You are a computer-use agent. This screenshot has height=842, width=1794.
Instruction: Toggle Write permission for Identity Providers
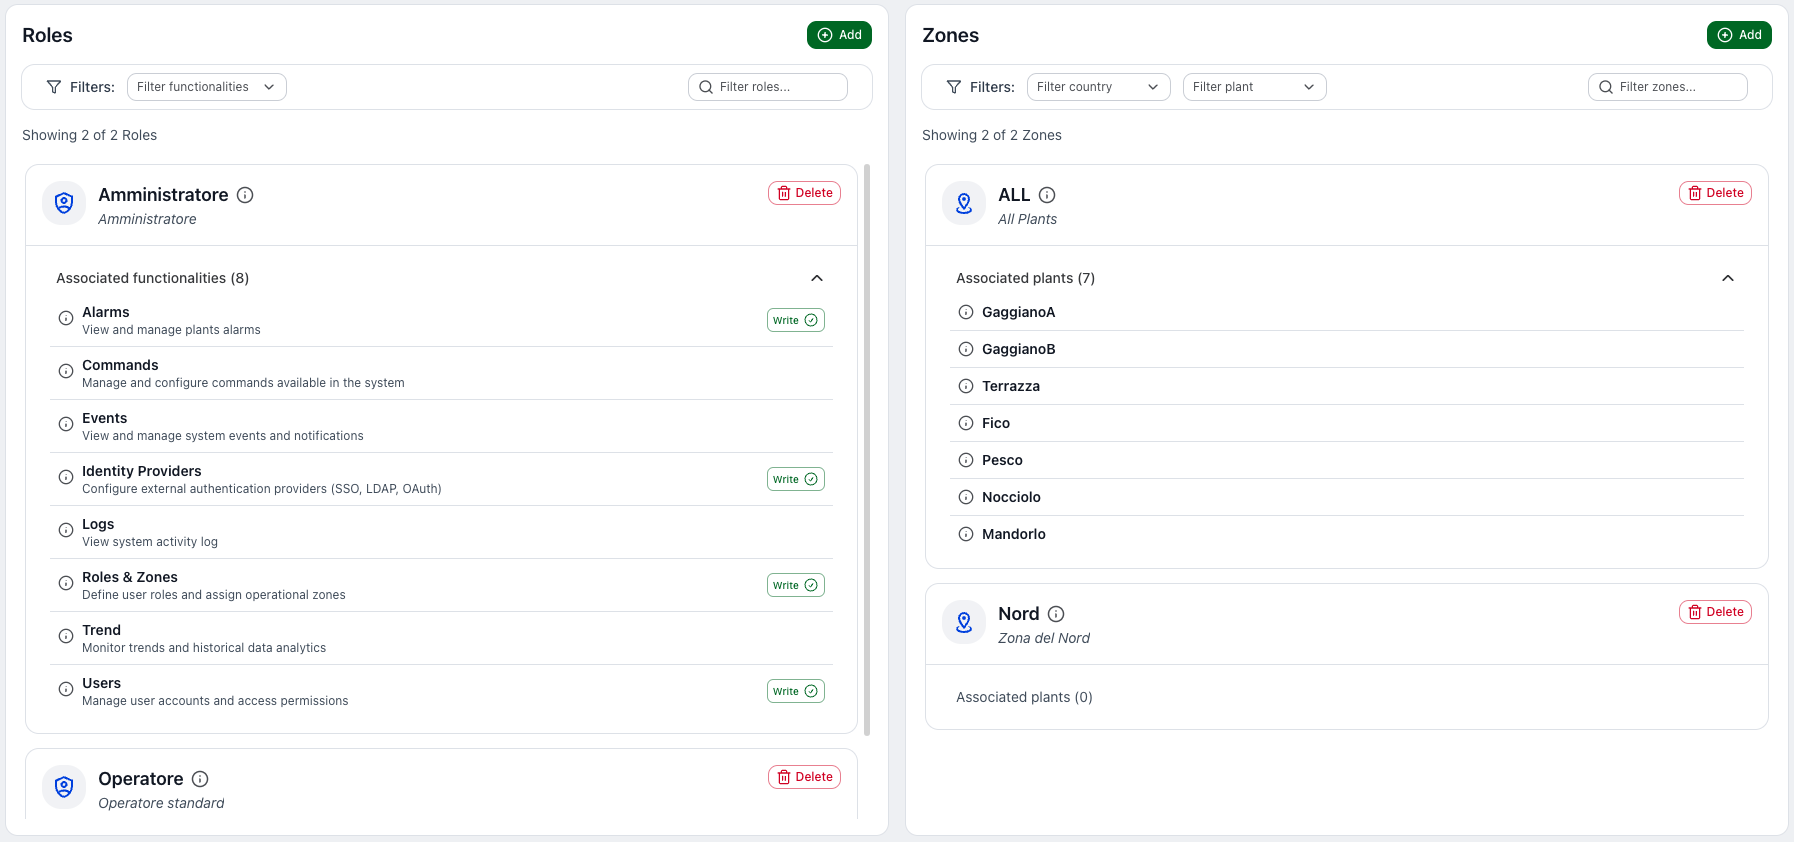tap(796, 479)
